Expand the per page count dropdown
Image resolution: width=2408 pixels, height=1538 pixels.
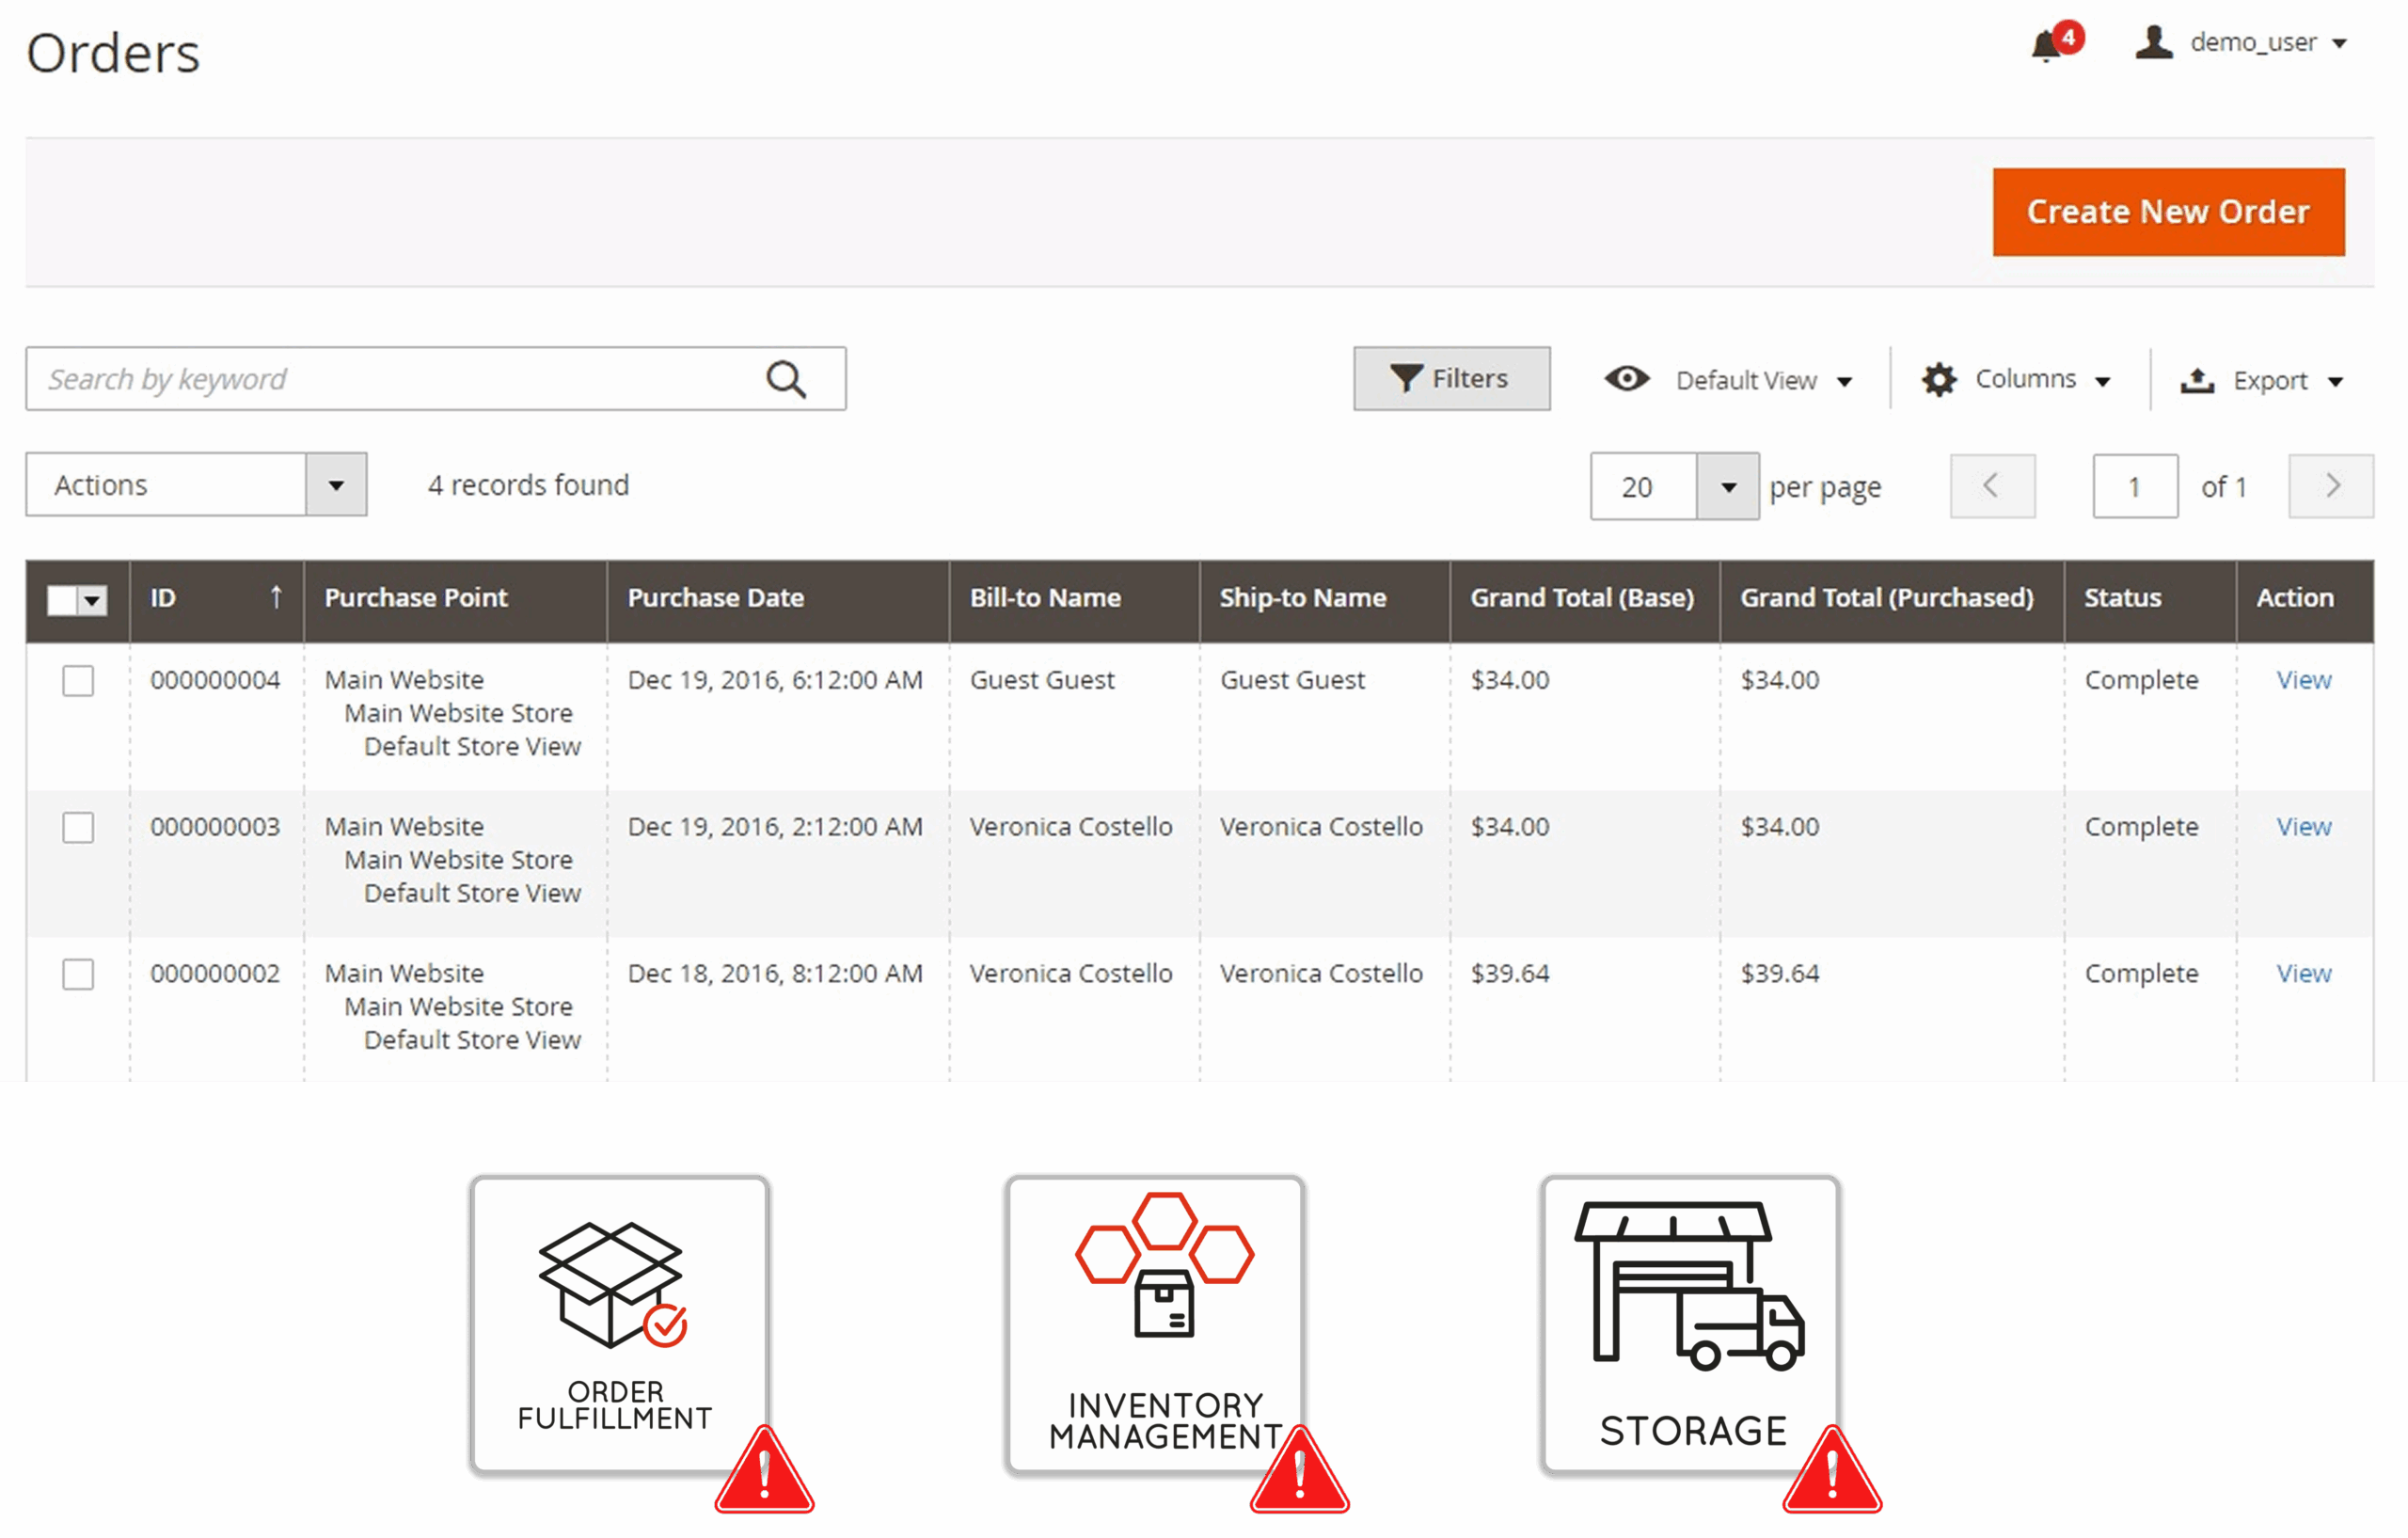[x=1727, y=487]
